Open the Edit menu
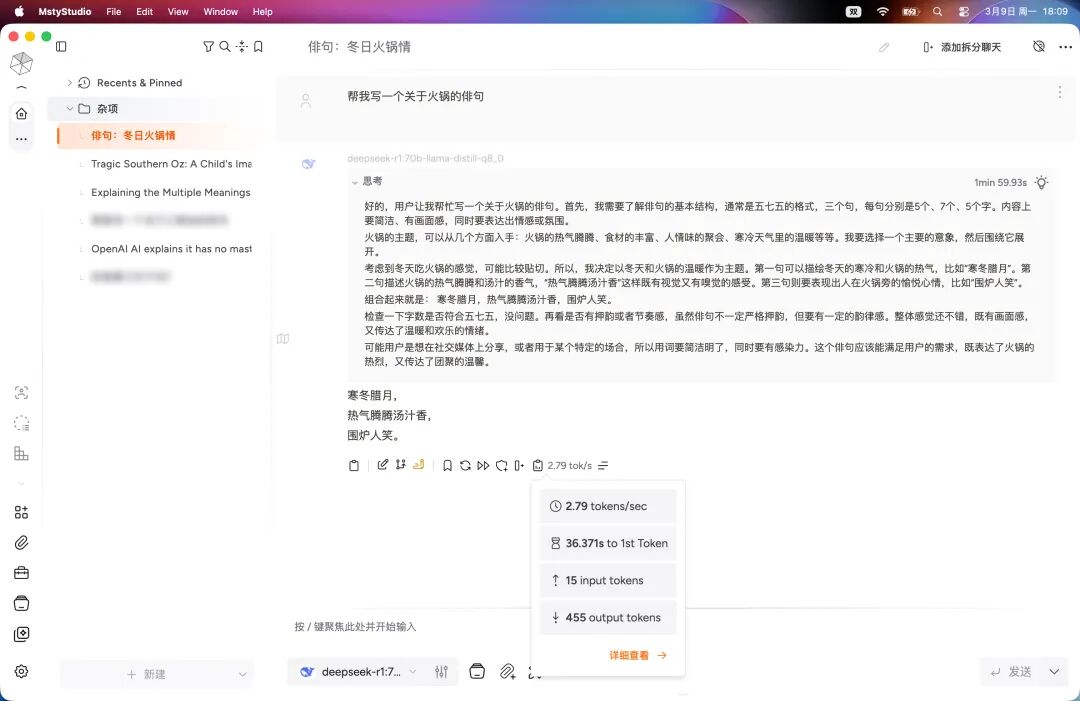The height and width of the screenshot is (701, 1080). pos(145,12)
